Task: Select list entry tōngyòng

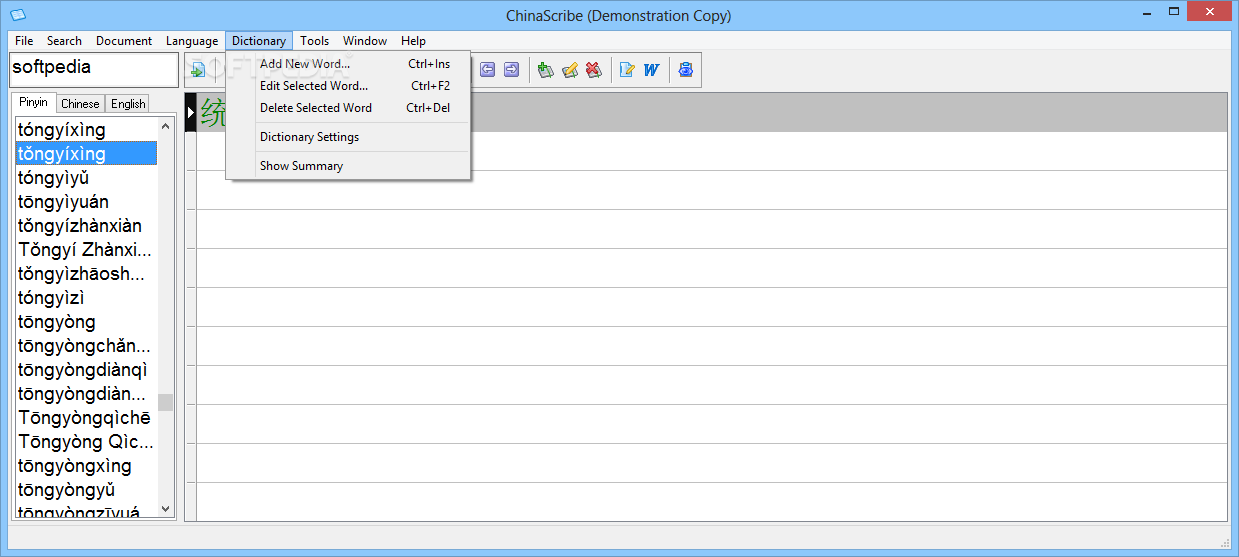Action: 86,322
